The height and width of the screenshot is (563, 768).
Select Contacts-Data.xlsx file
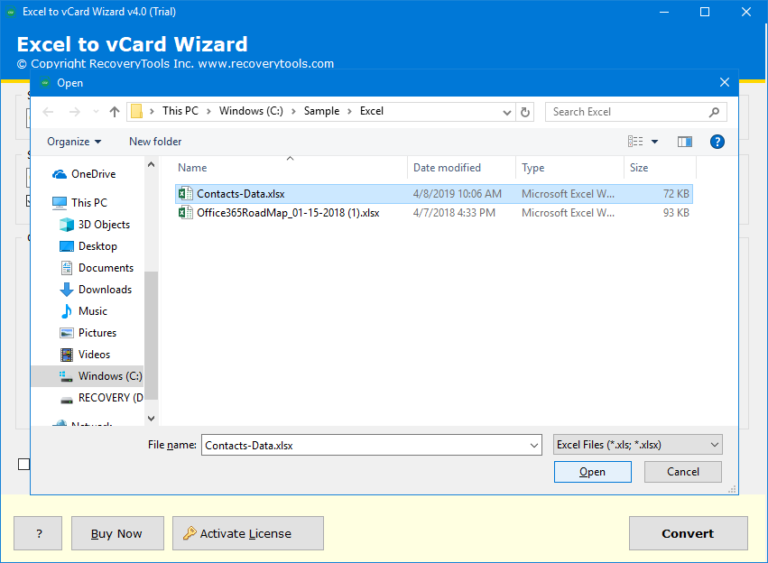coord(434,194)
